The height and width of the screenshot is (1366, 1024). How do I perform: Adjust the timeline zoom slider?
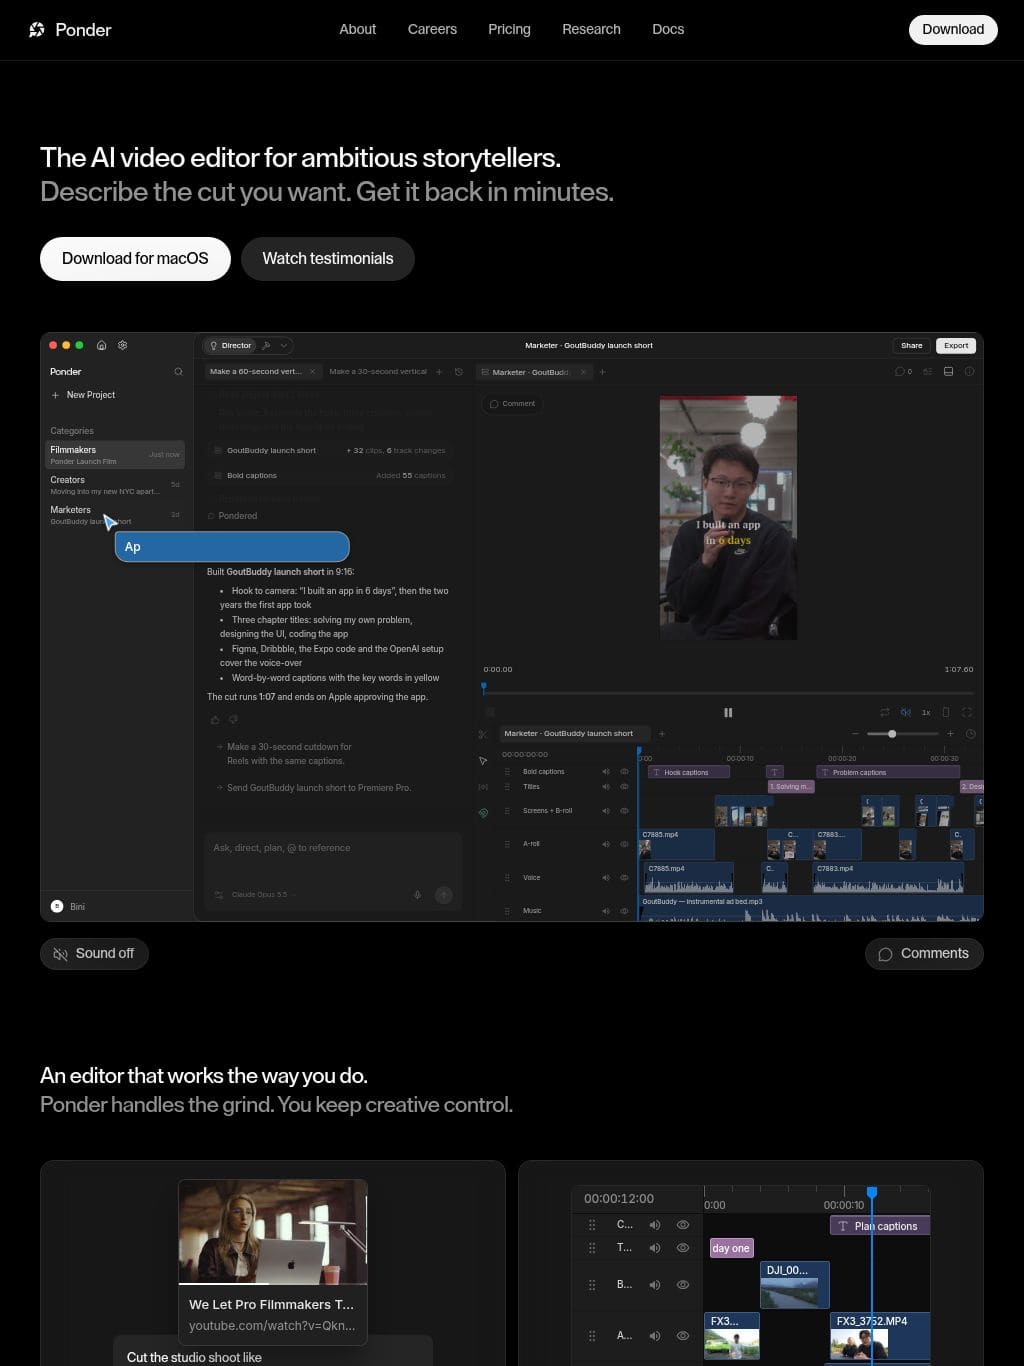(903, 734)
